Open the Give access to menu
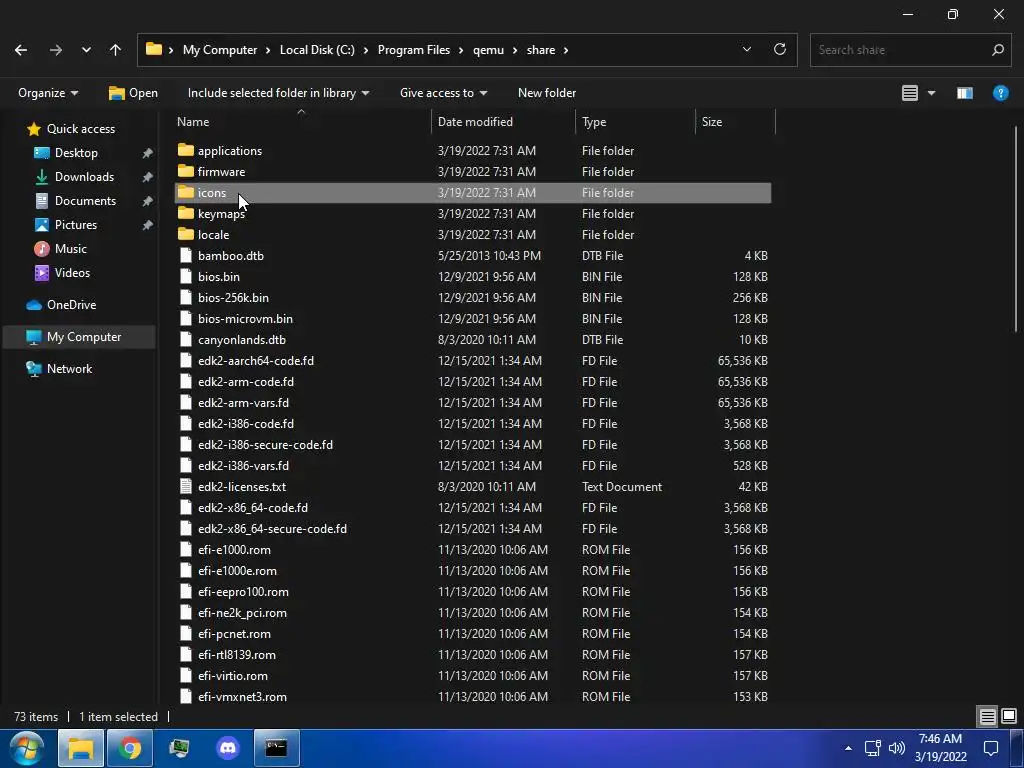Image resolution: width=1024 pixels, height=768 pixels. pos(443,93)
